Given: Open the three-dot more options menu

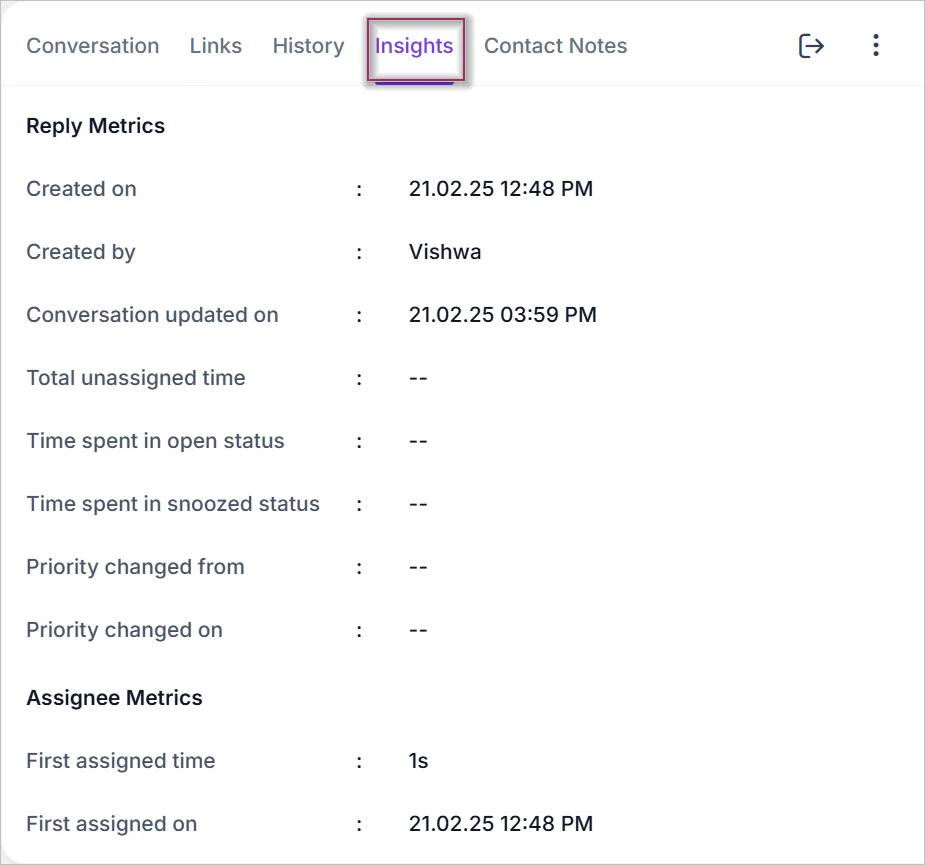Looking at the screenshot, I should click(876, 45).
